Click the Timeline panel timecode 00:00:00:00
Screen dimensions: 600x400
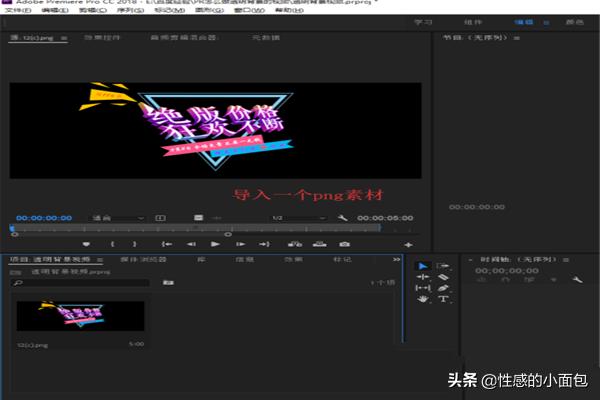[507, 271]
